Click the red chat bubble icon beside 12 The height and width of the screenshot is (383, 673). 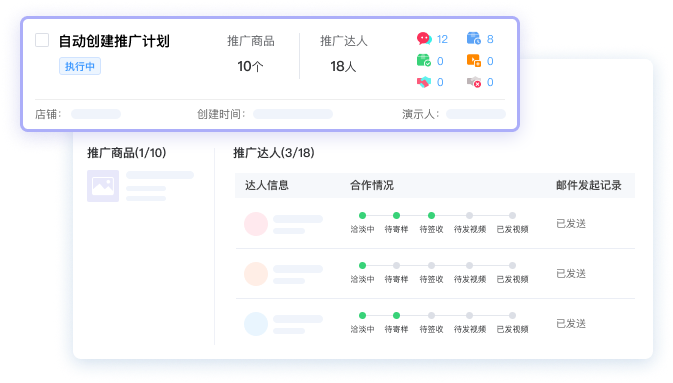424,39
